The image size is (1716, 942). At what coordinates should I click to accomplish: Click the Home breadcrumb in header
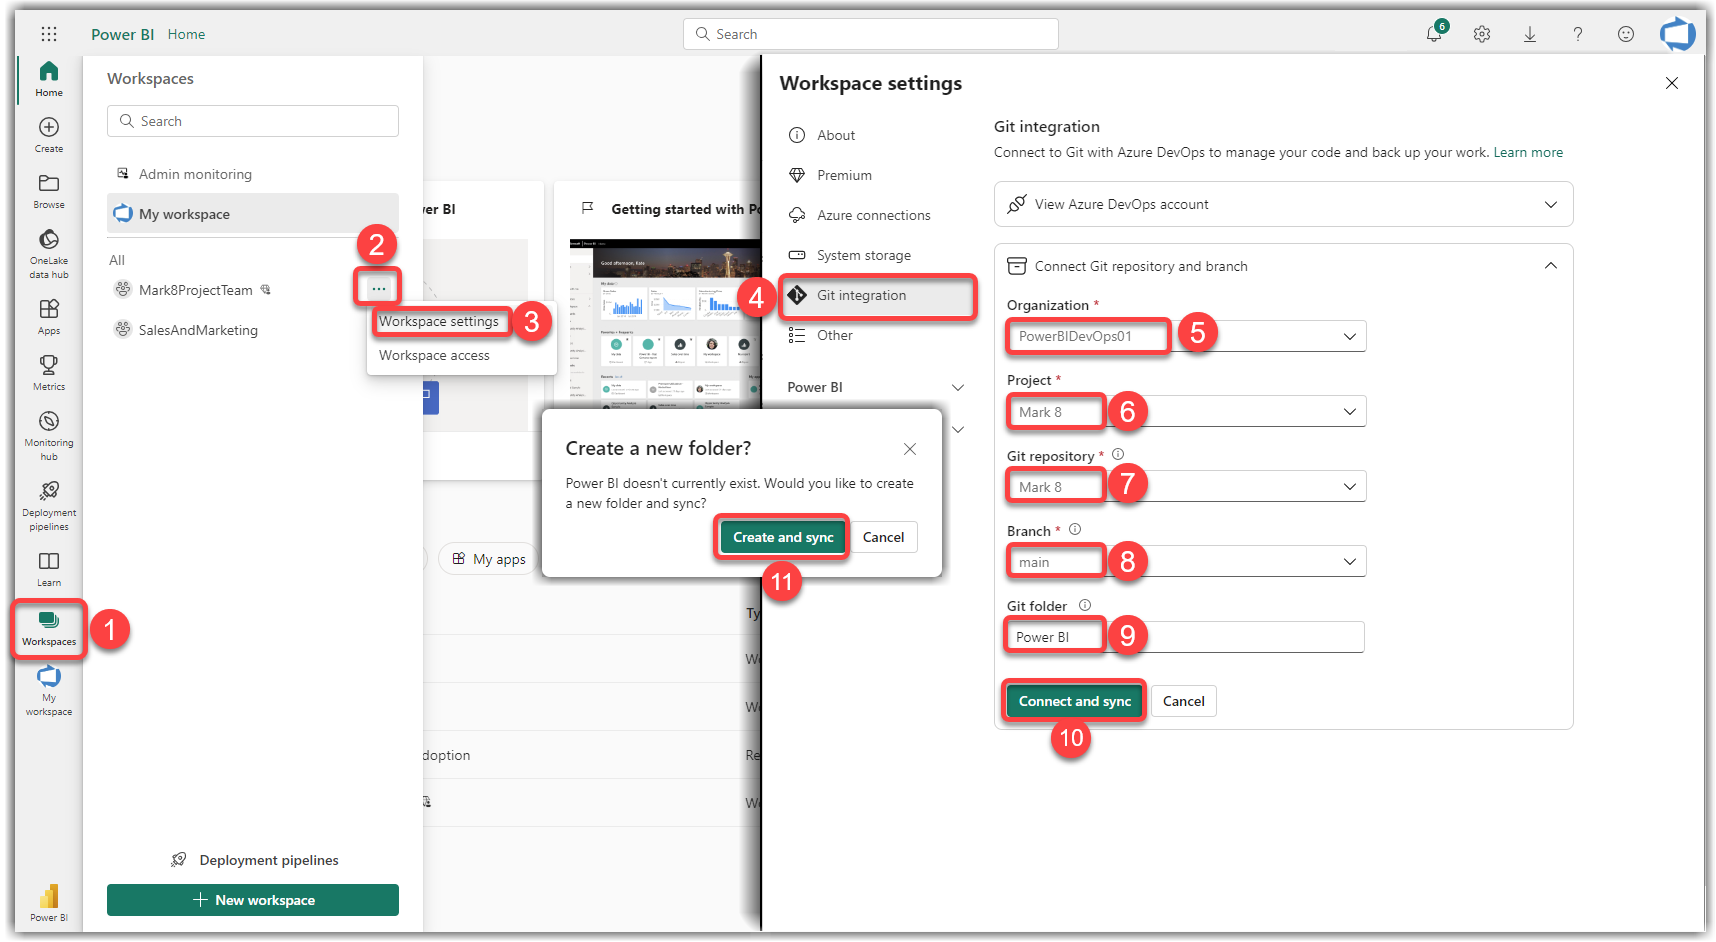point(186,34)
